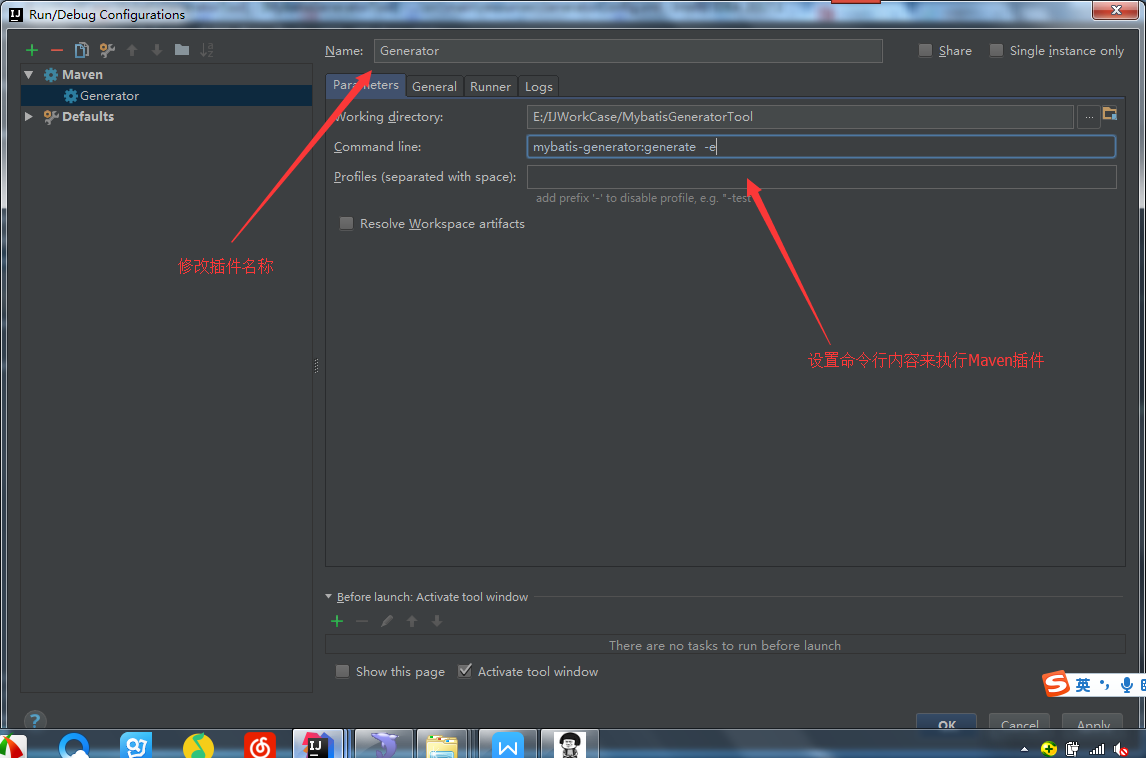Enable Single instance only
This screenshot has height=758, width=1146.
pyautogui.click(x=996, y=50)
